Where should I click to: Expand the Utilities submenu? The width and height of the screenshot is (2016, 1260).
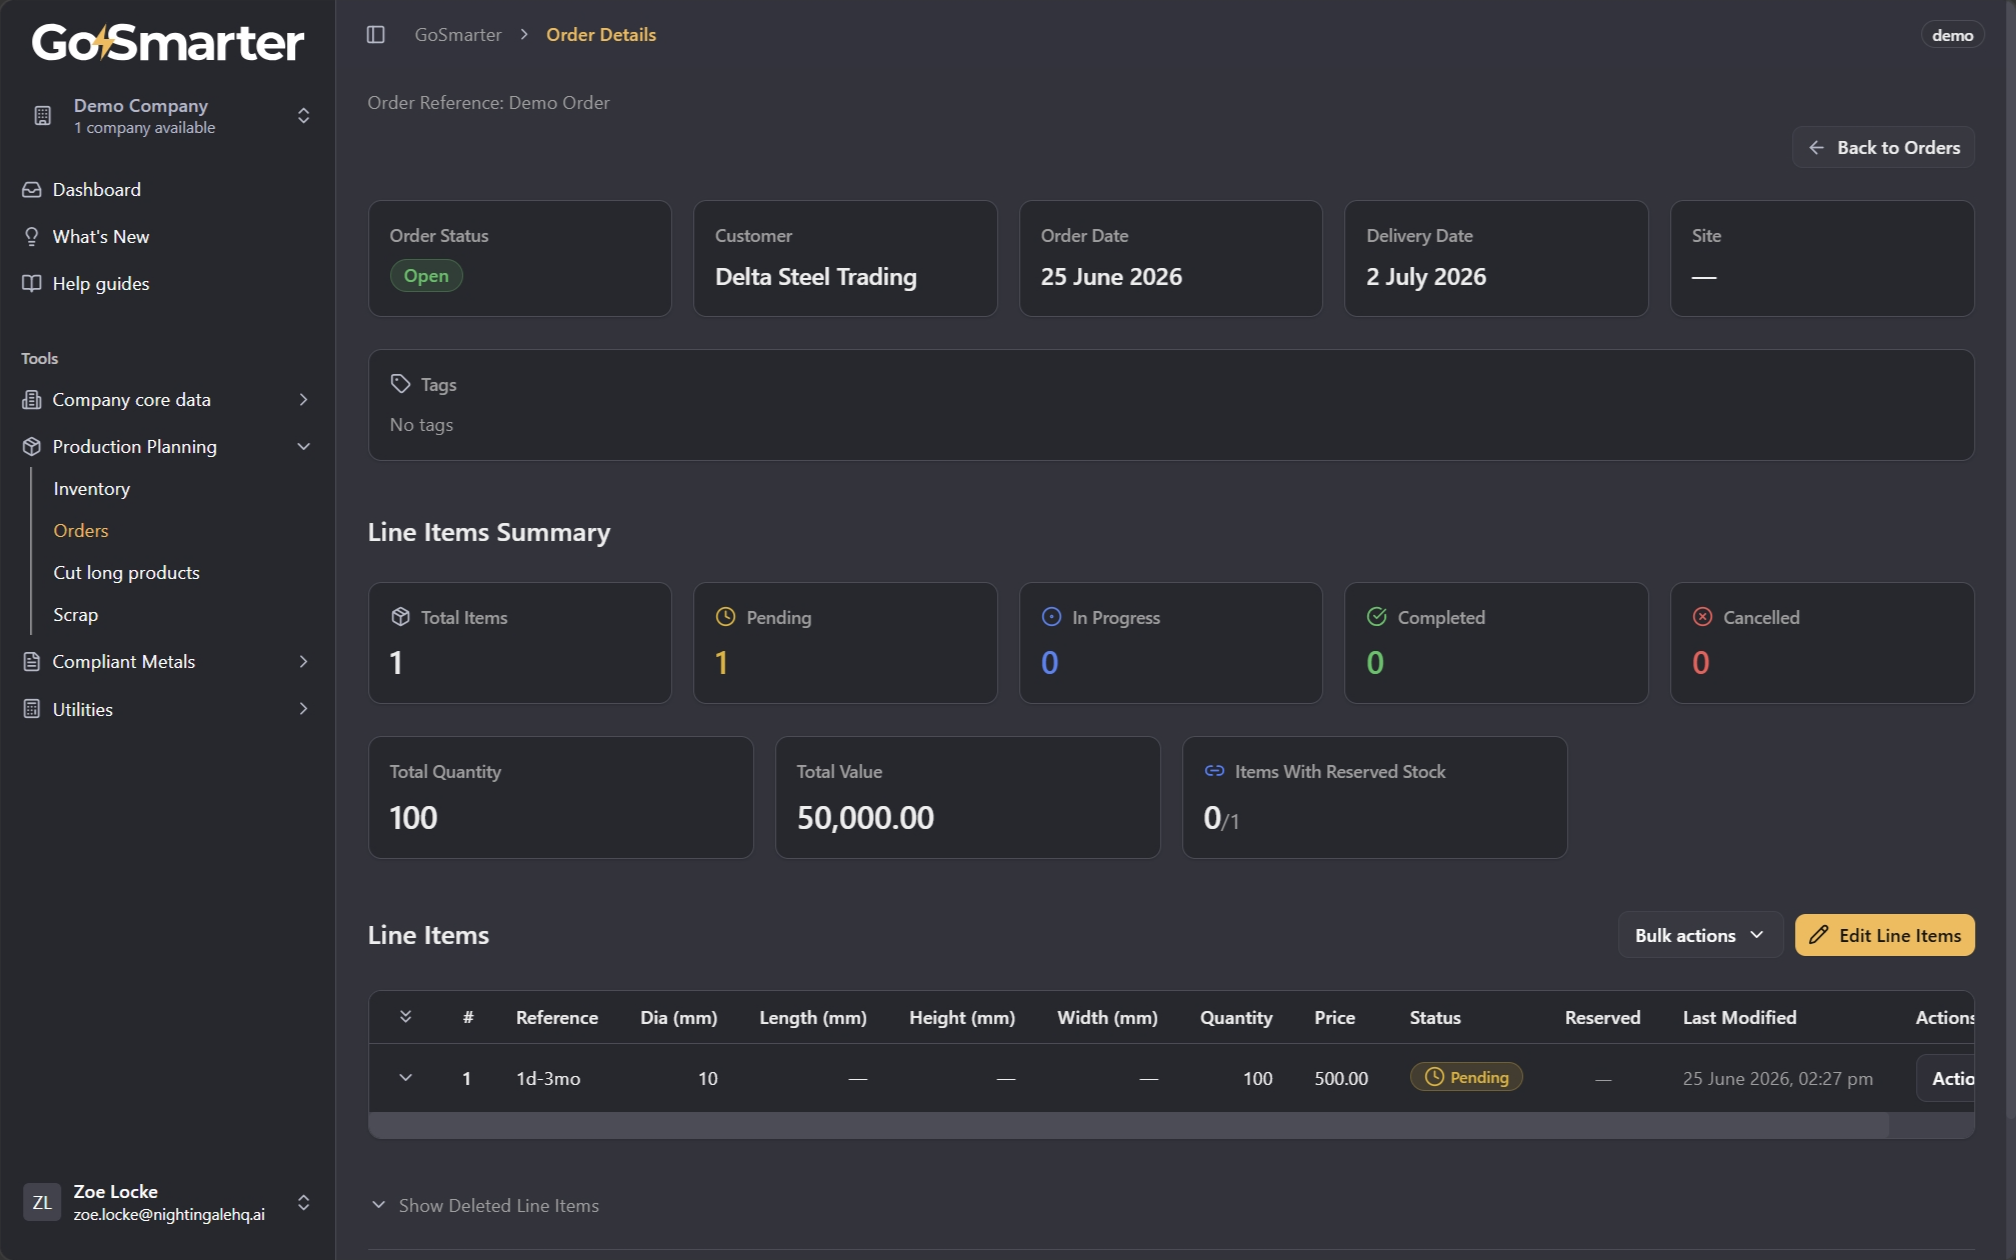click(304, 709)
